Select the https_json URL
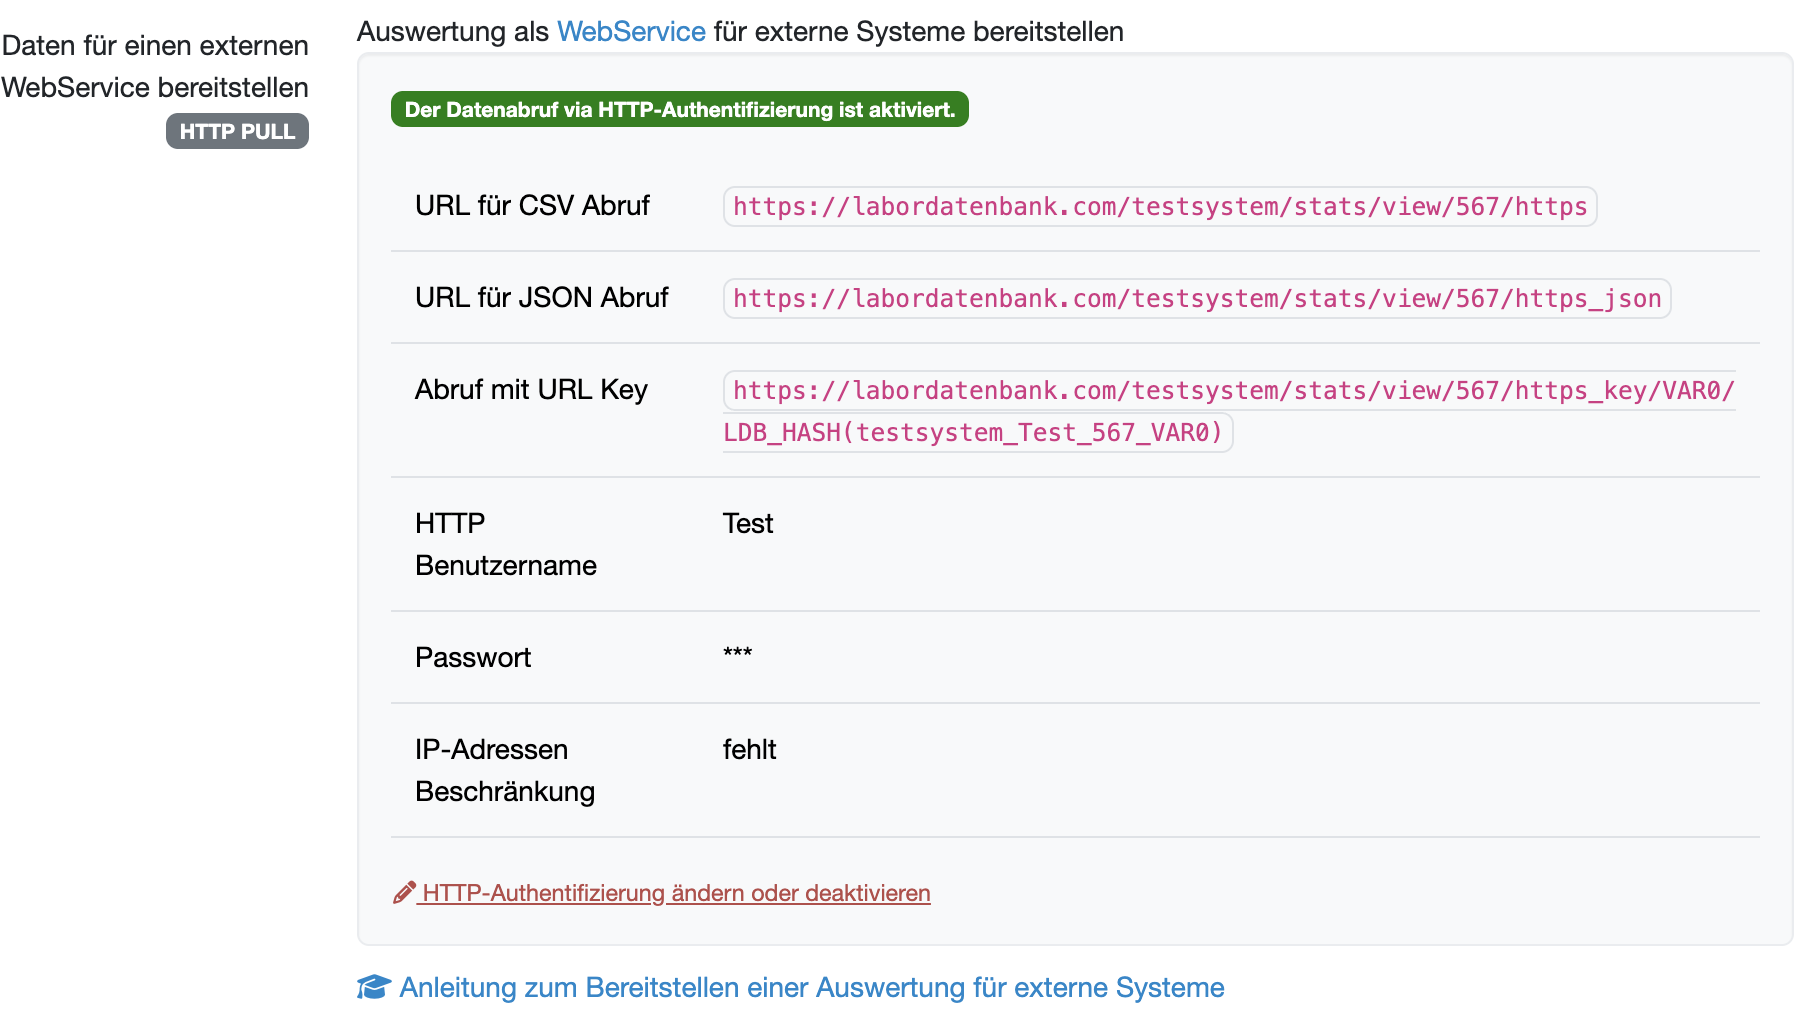 [x=1196, y=299]
